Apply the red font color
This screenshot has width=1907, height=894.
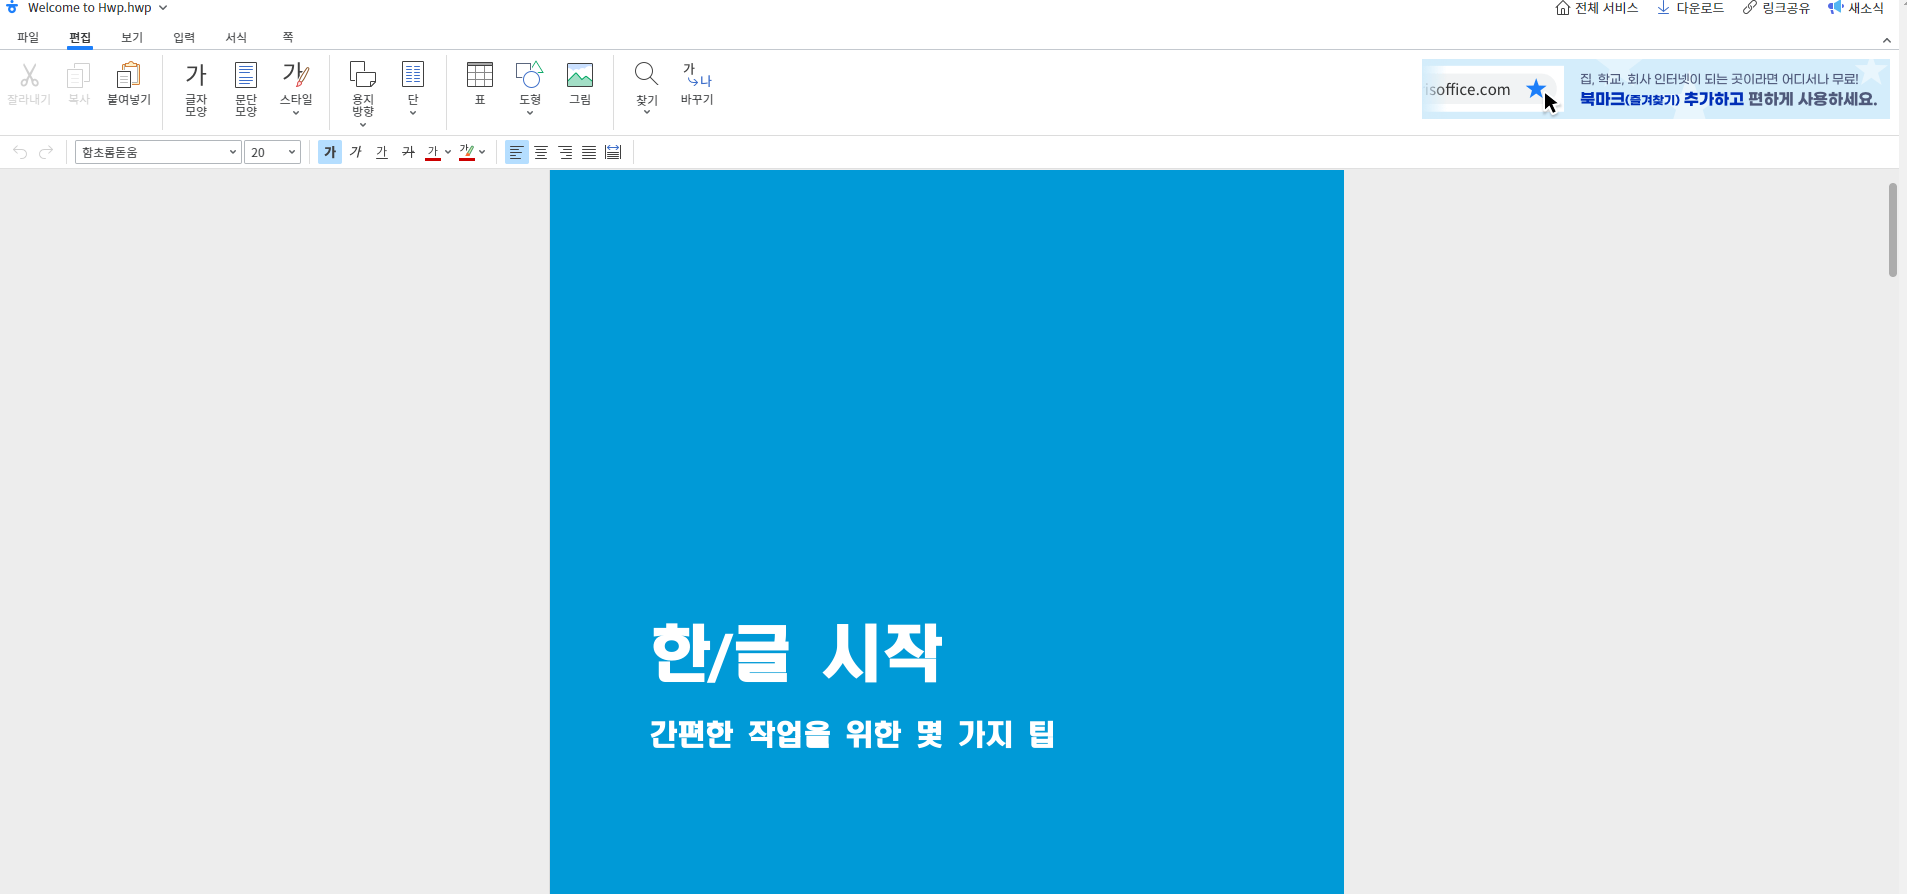433,152
